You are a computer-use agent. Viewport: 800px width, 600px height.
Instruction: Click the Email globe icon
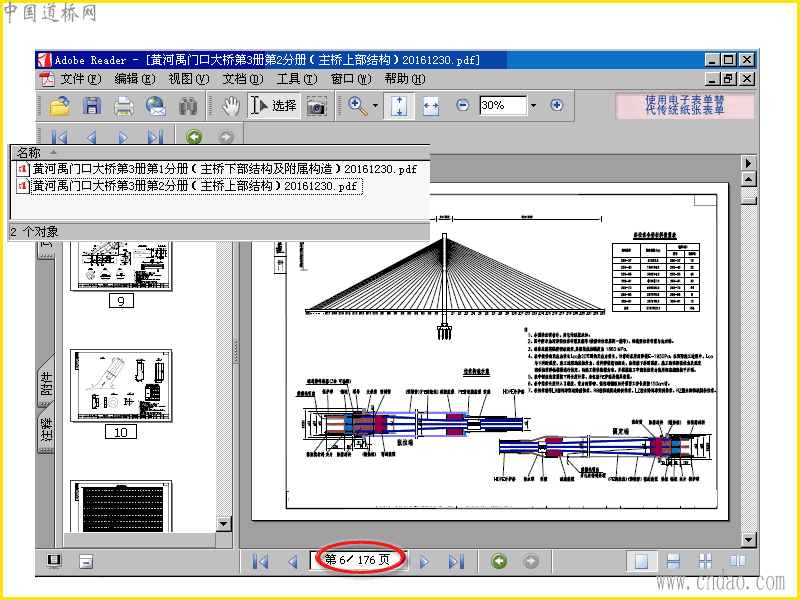point(156,106)
